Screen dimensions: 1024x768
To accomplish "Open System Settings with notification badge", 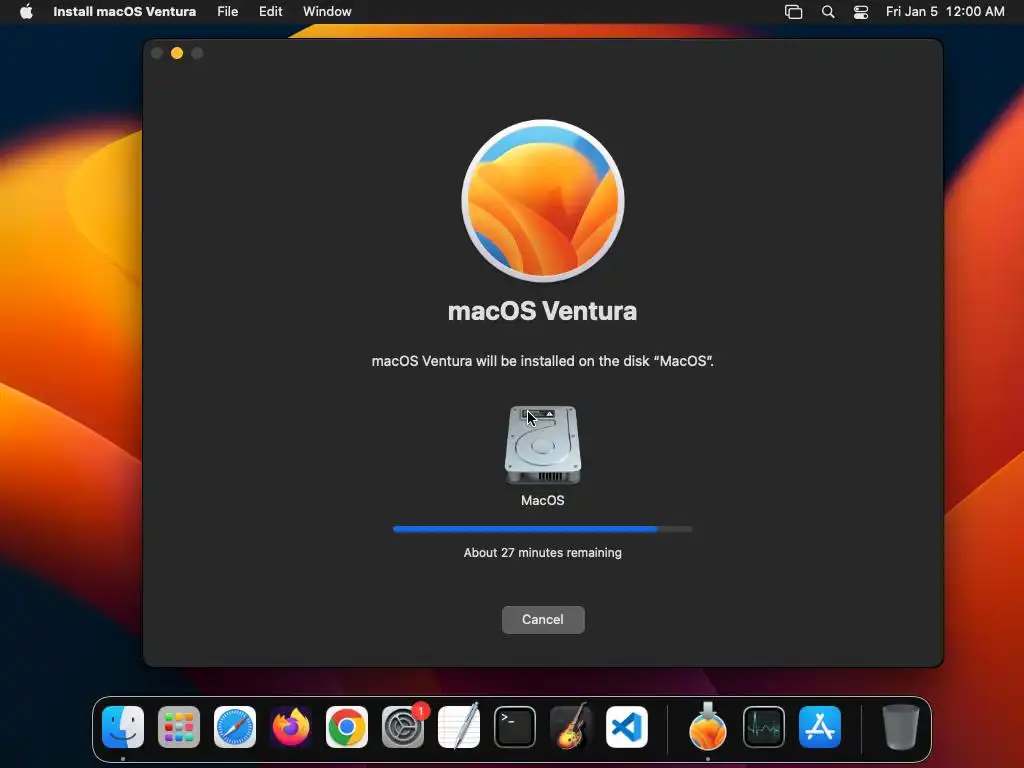I will point(403,726).
